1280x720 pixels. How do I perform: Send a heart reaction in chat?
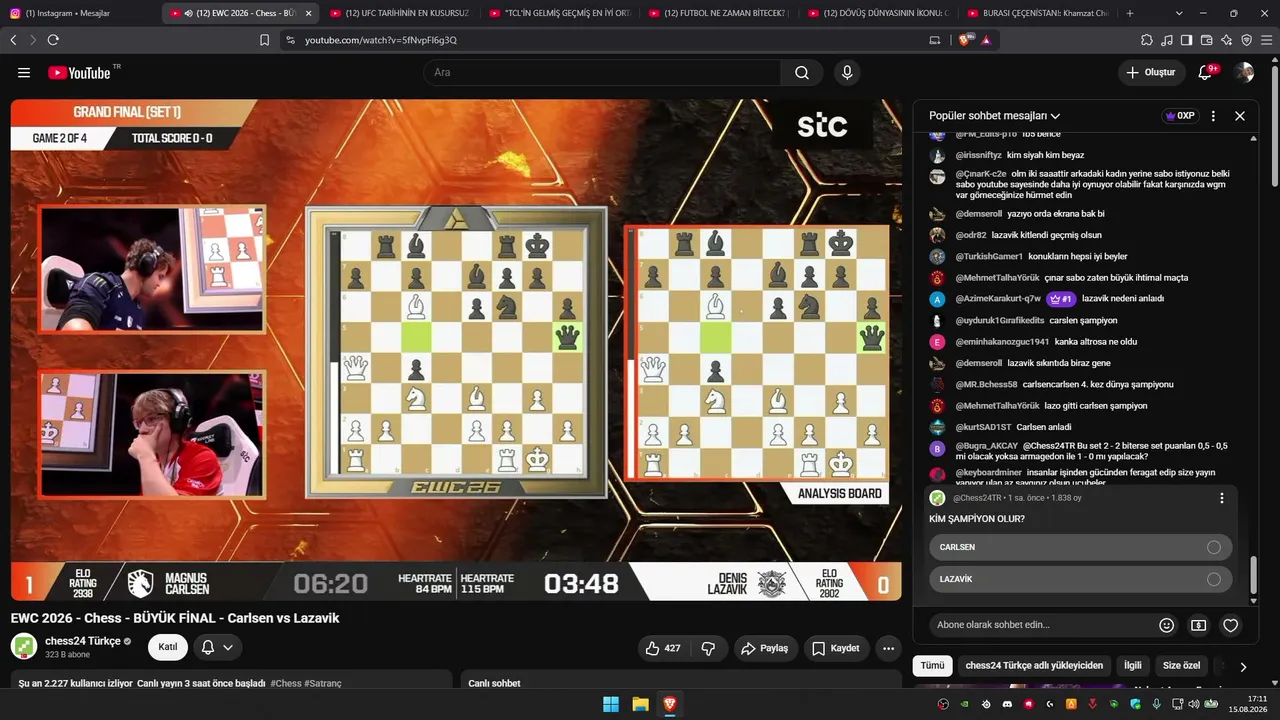point(1231,625)
